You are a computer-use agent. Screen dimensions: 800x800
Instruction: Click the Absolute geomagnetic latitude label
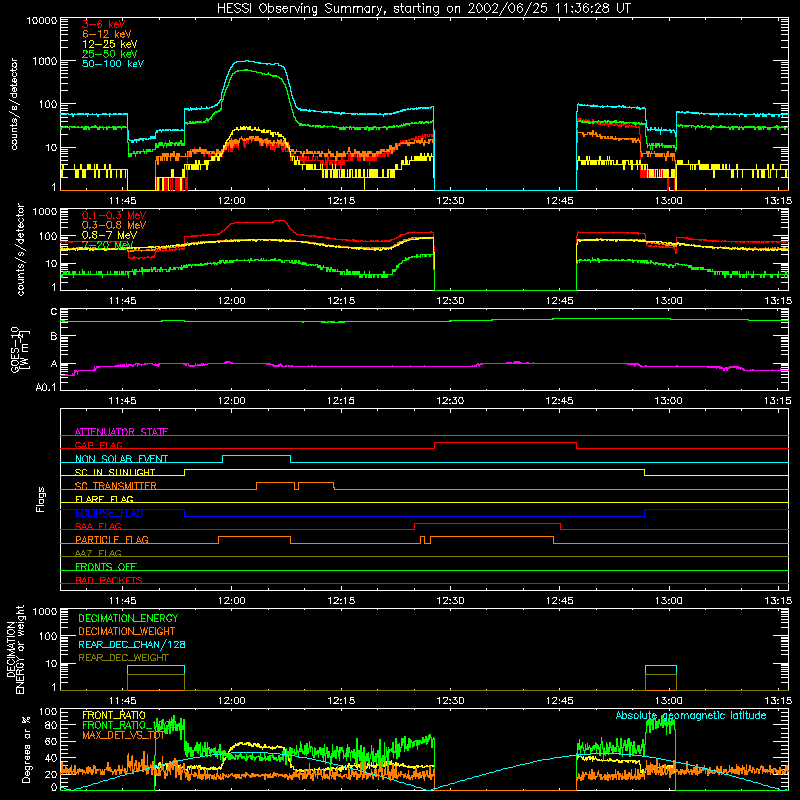[691, 715]
